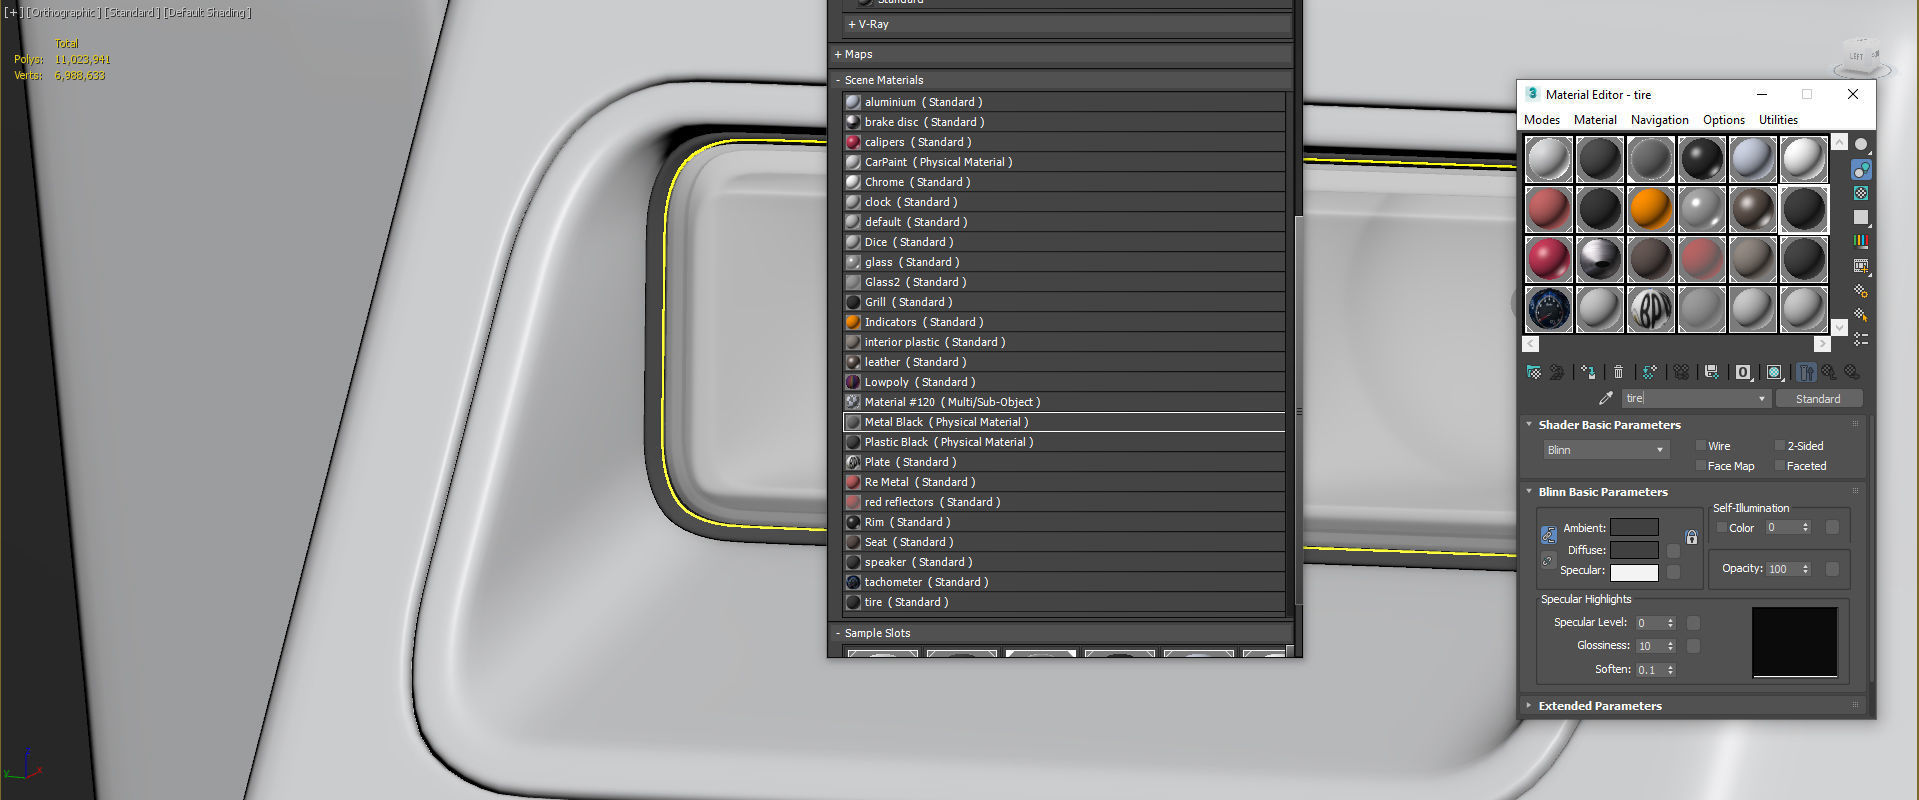Toggle Show Shaded Material in Viewport
This screenshot has height=800, width=1919.
pyautogui.click(x=1774, y=372)
